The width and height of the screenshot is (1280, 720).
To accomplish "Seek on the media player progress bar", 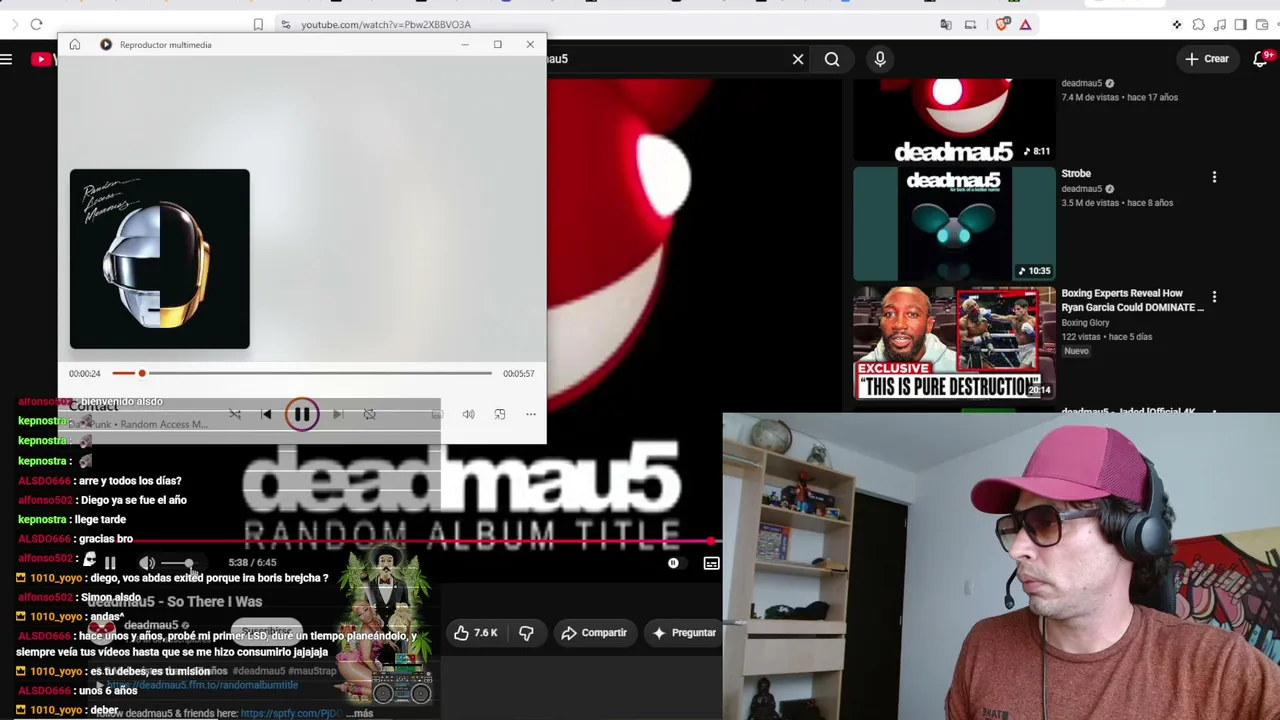I will (301, 373).
